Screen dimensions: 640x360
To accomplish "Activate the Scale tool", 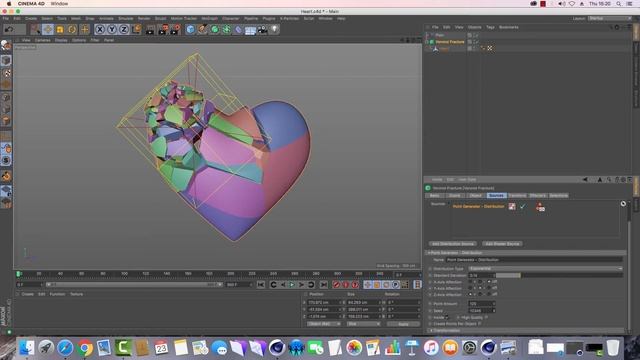I will pos(60,29).
